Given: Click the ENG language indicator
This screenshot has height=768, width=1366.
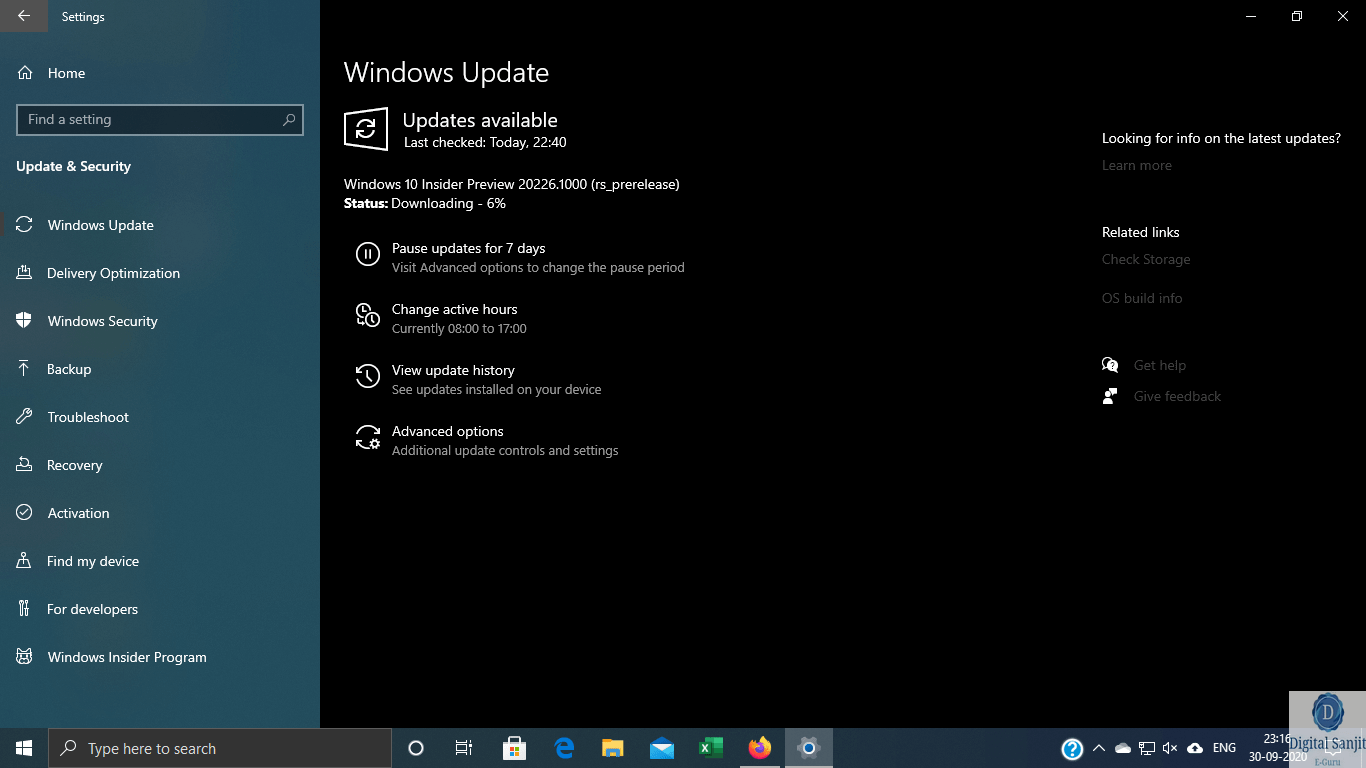Looking at the screenshot, I should coord(1224,748).
